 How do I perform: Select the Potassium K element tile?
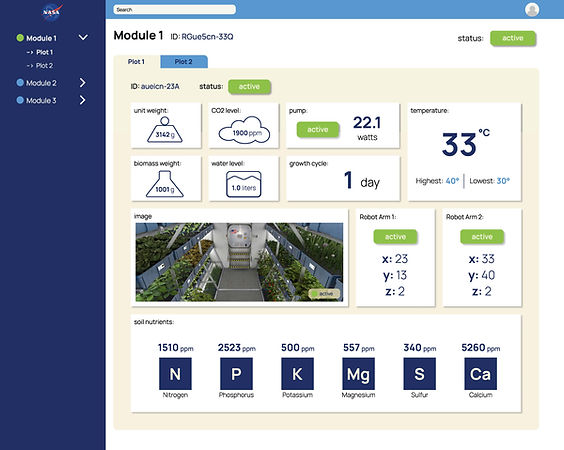coord(297,374)
